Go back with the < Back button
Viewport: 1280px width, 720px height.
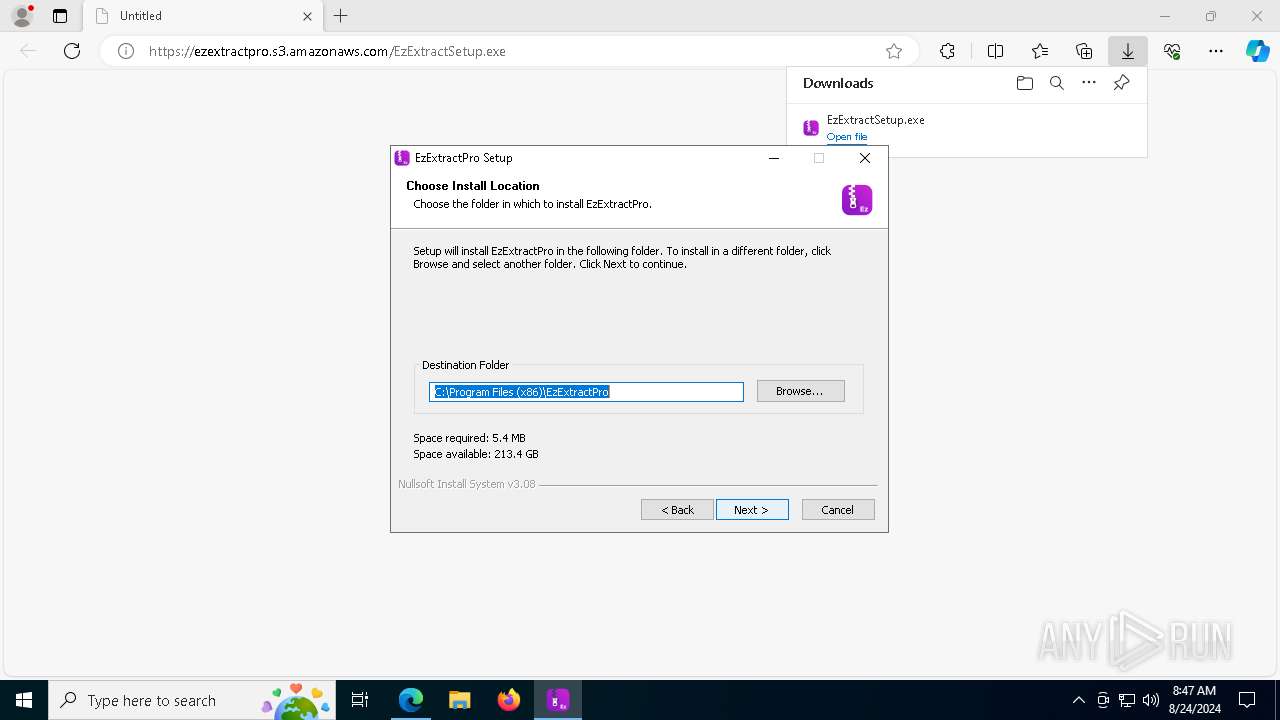pyautogui.click(x=677, y=510)
